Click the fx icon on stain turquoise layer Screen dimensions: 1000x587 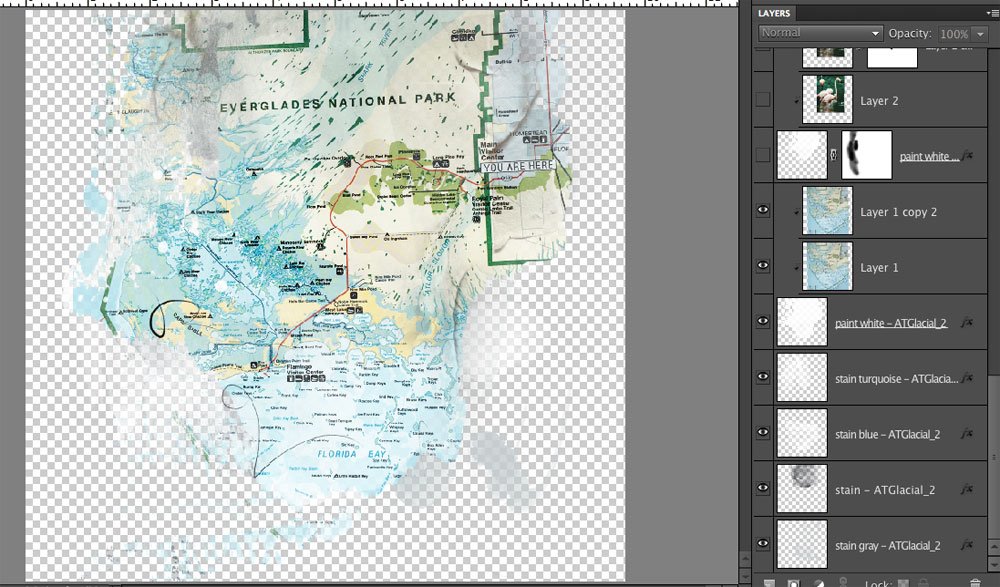click(x=967, y=378)
